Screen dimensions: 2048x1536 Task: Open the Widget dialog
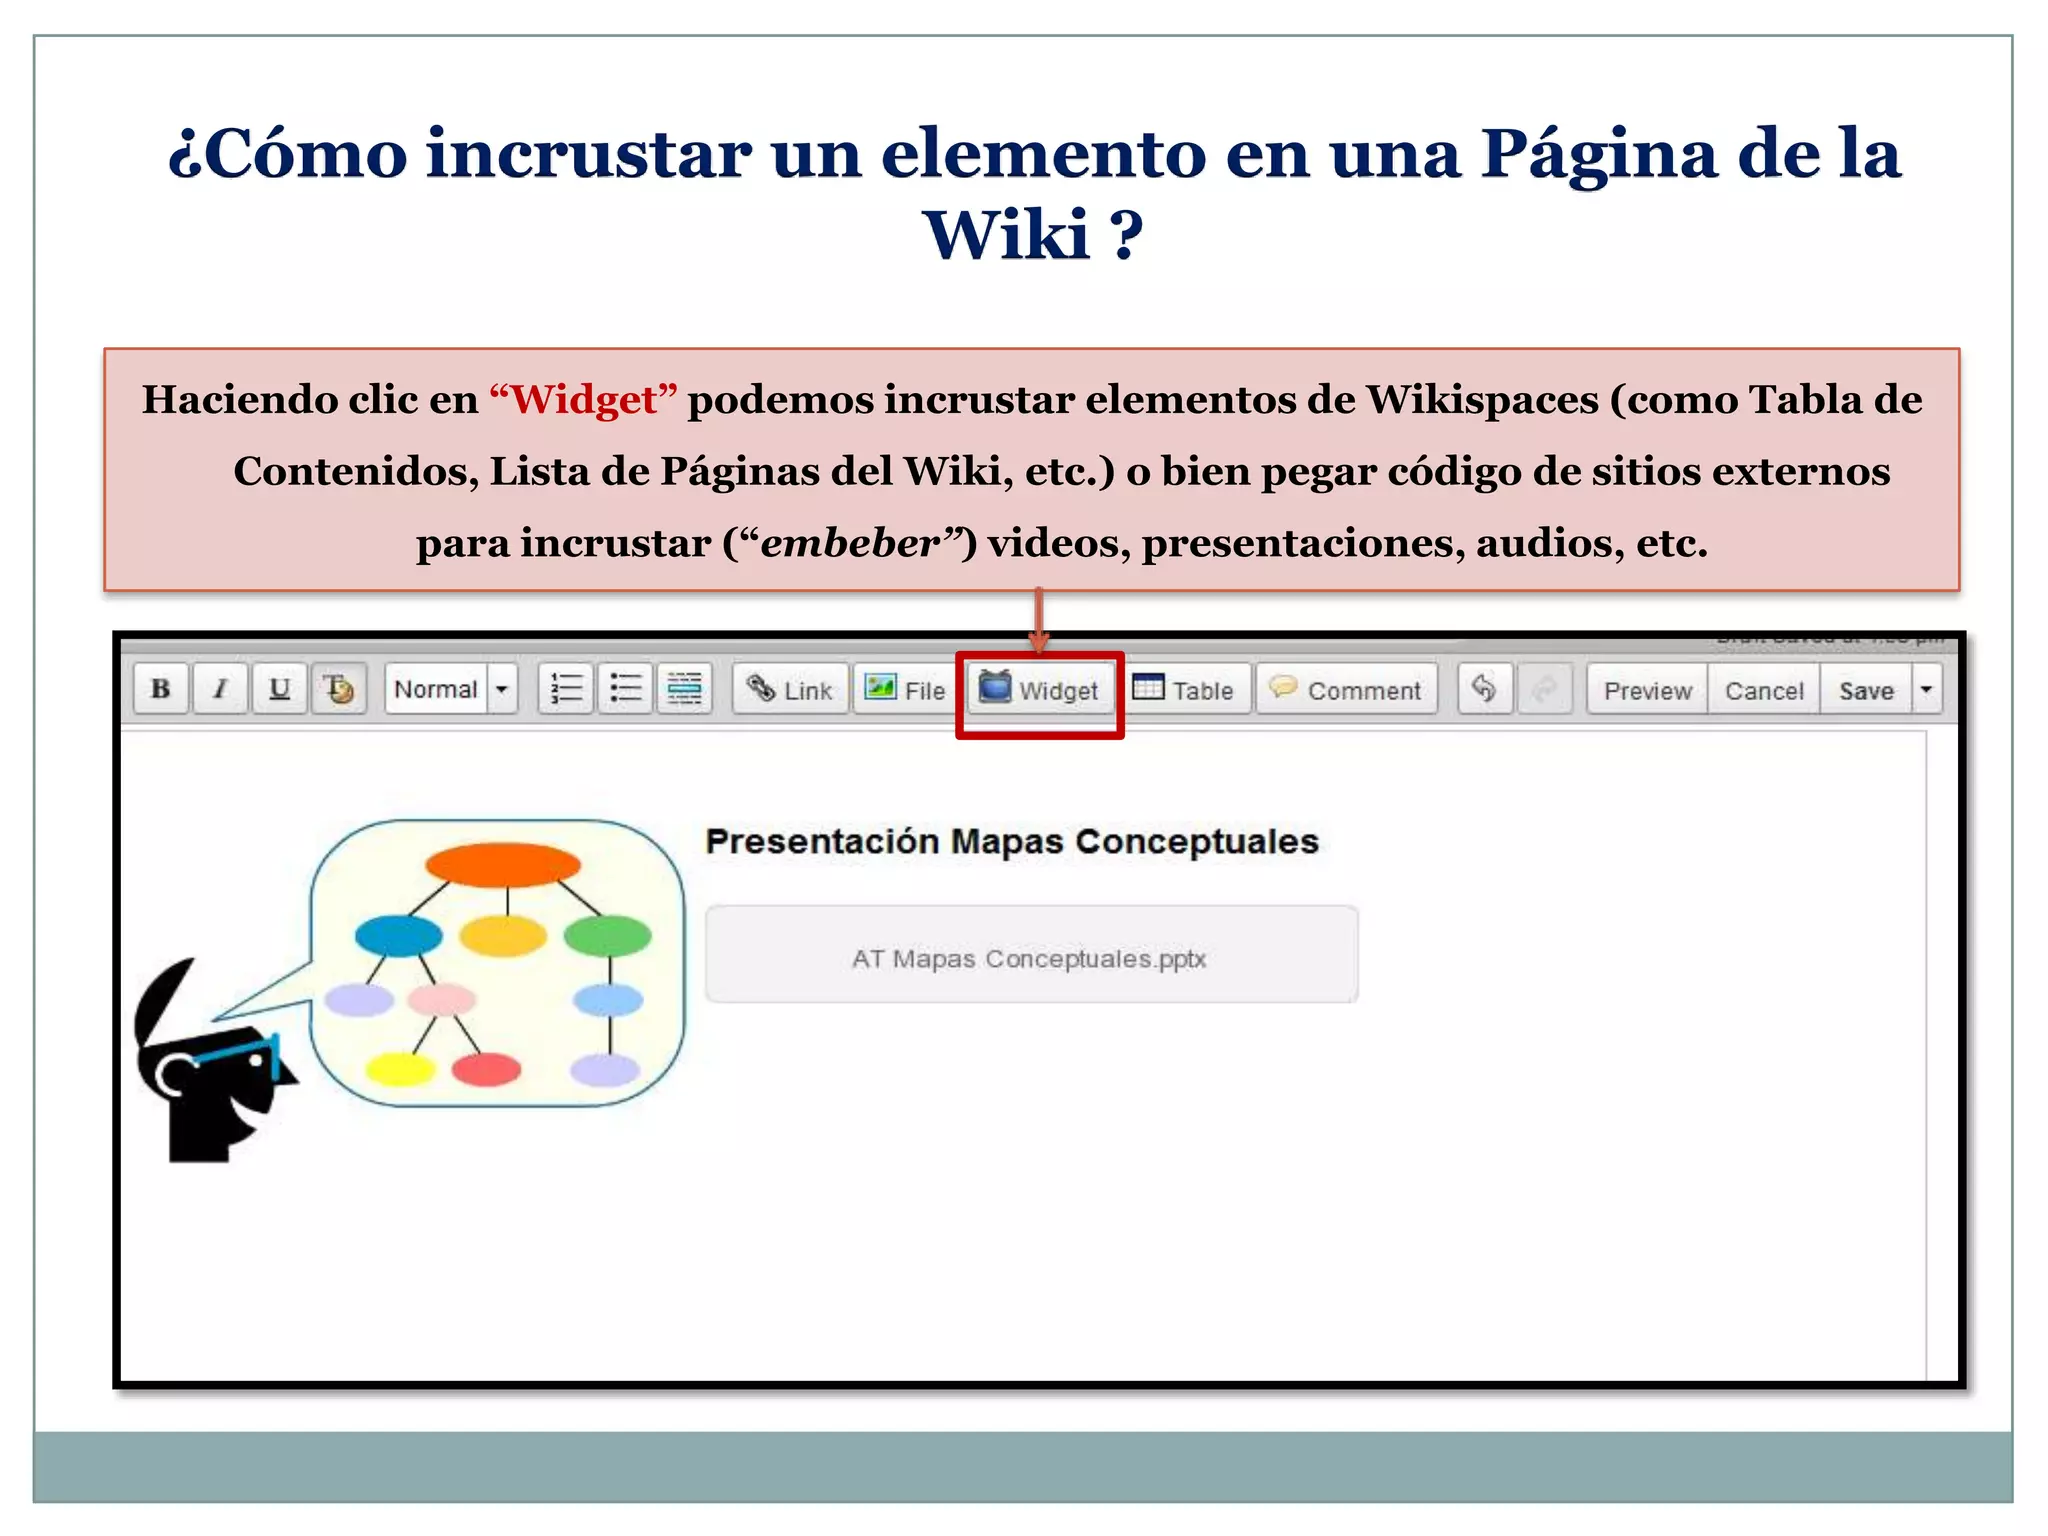coord(1040,689)
